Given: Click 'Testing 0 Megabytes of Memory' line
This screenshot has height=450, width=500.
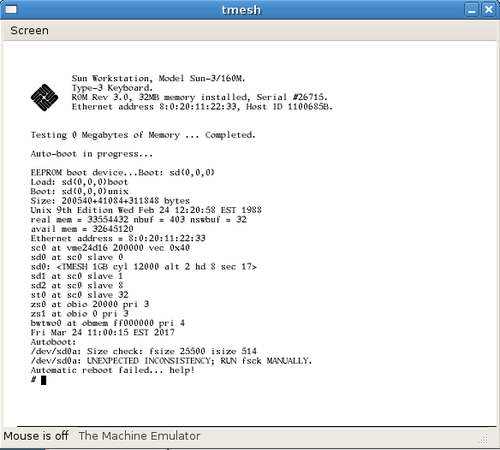Looking at the screenshot, I should [x=143, y=135].
